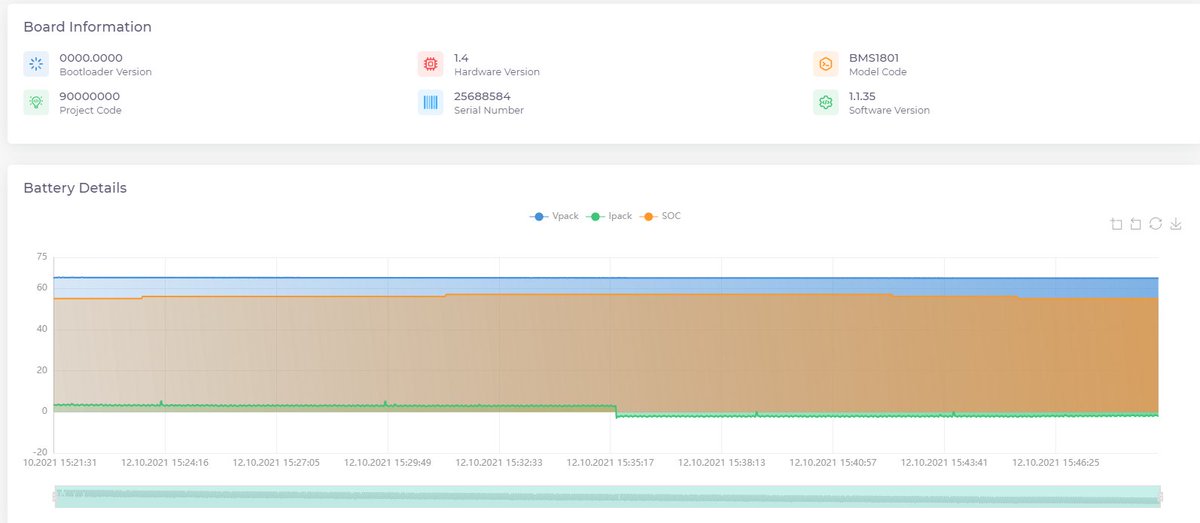Click the y-axis value 75
The width and height of the screenshot is (1200, 523).
click(41, 257)
